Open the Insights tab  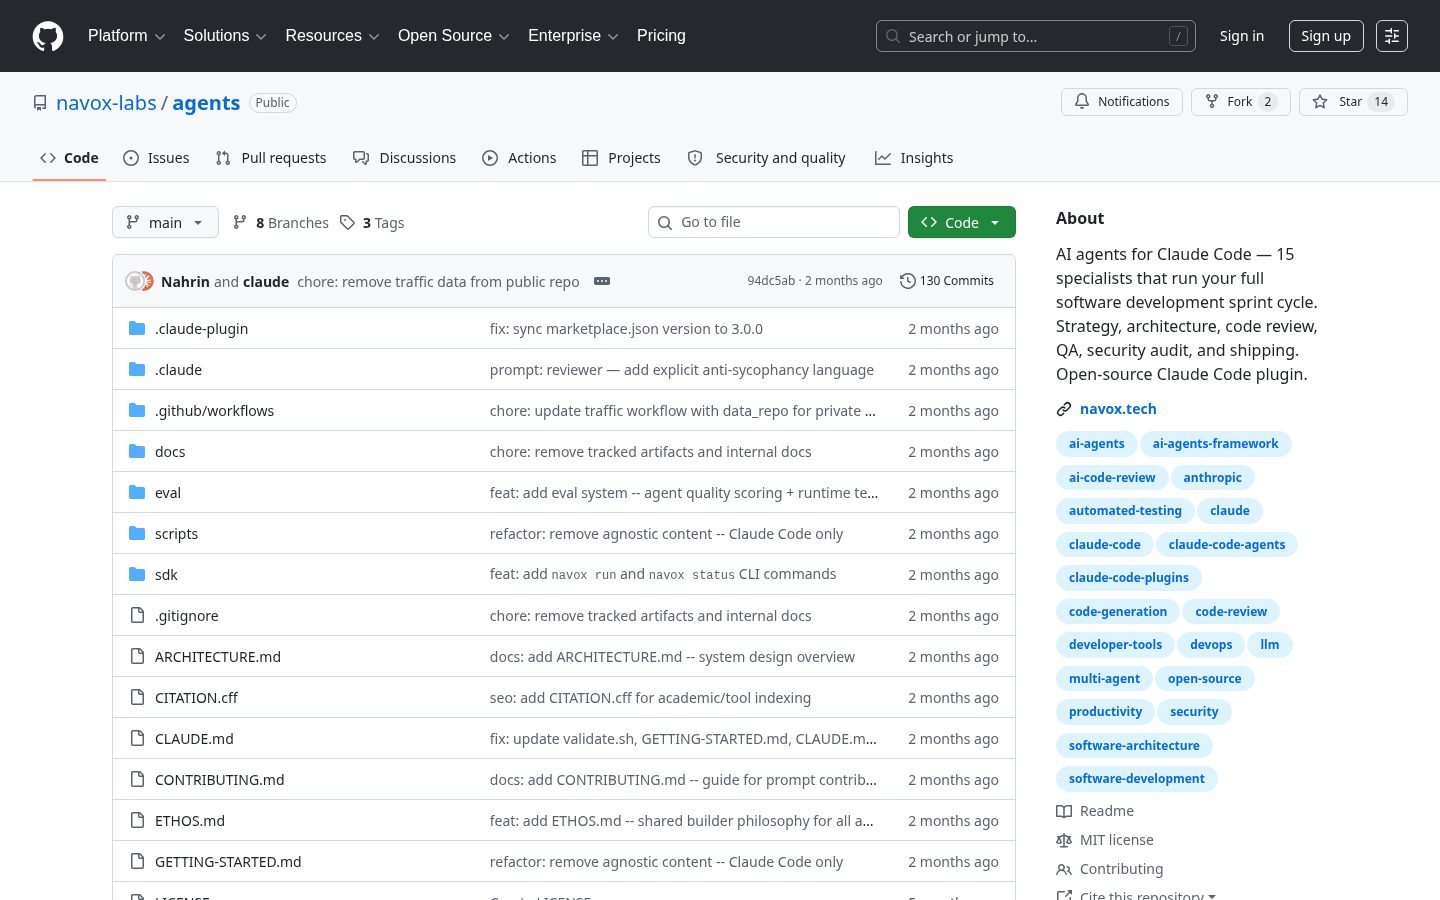tap(914, 158)
